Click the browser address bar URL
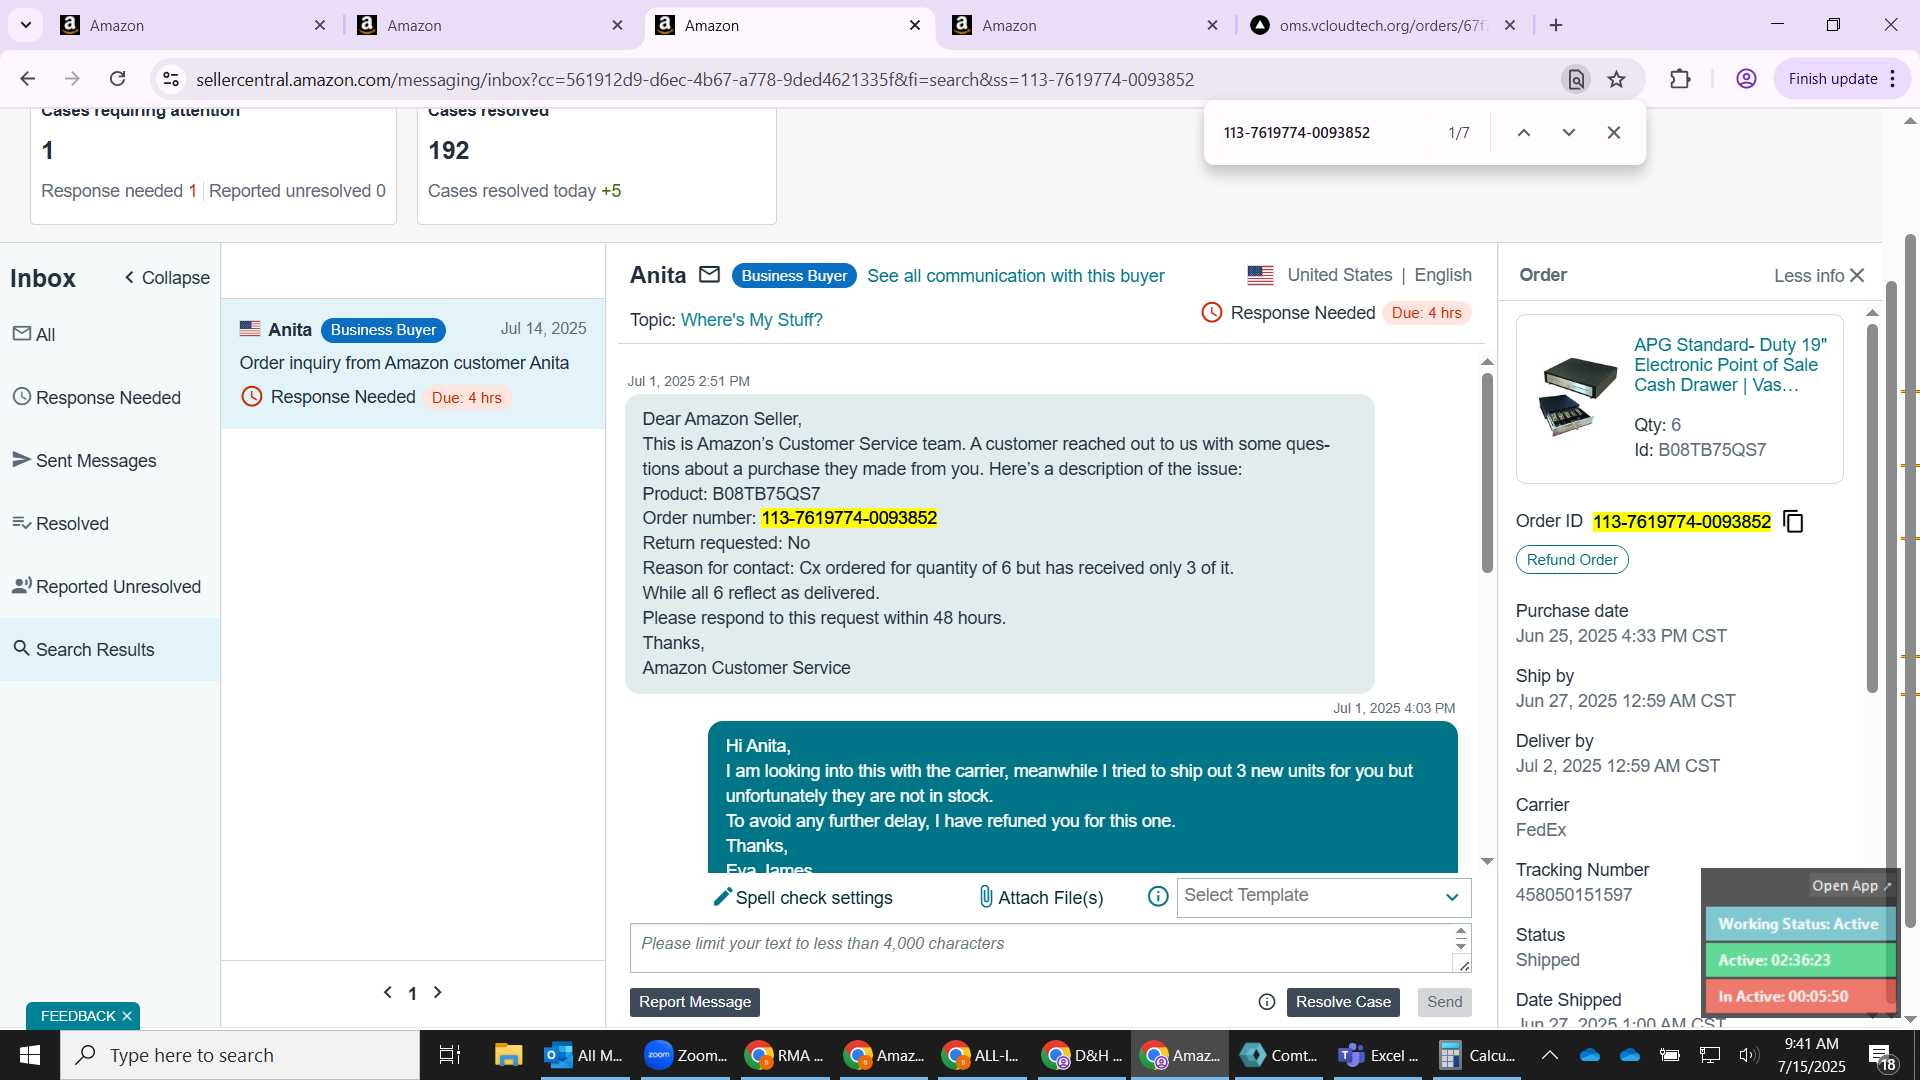The width and height of the screenshot is (1920, 1080). [x=694, y=80]
